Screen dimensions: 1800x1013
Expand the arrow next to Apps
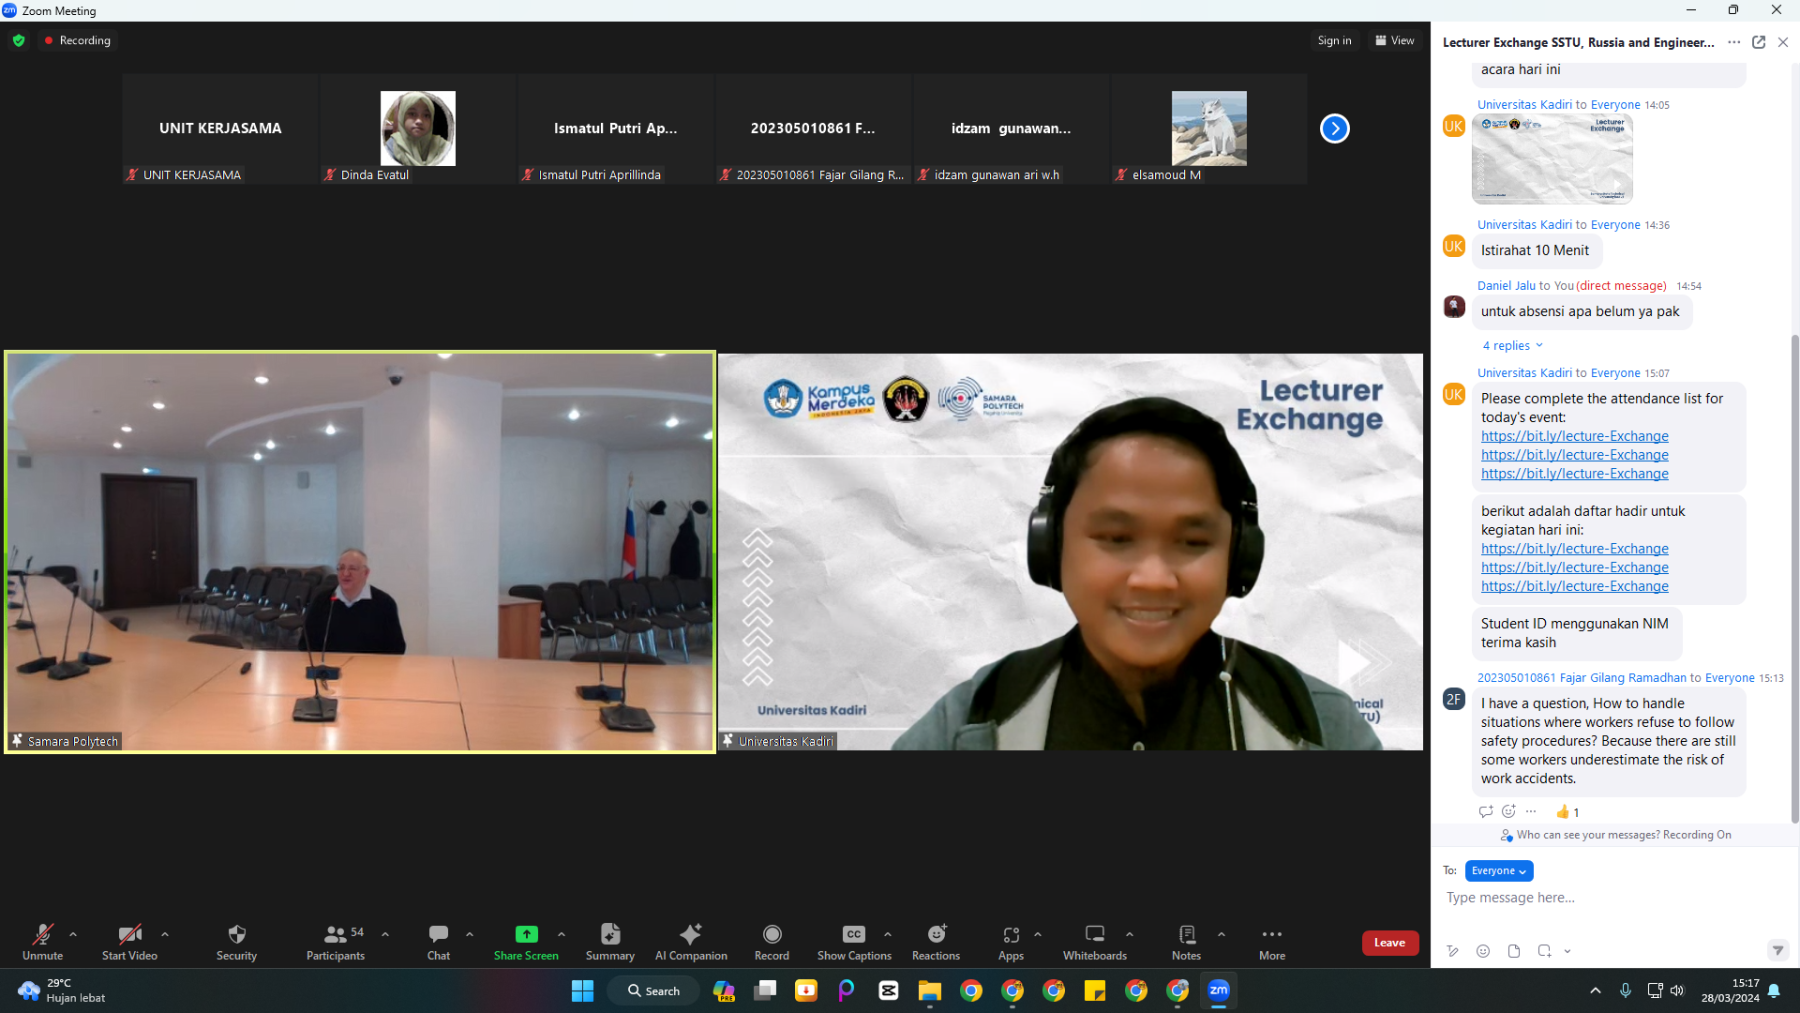tap(1038, 934)
